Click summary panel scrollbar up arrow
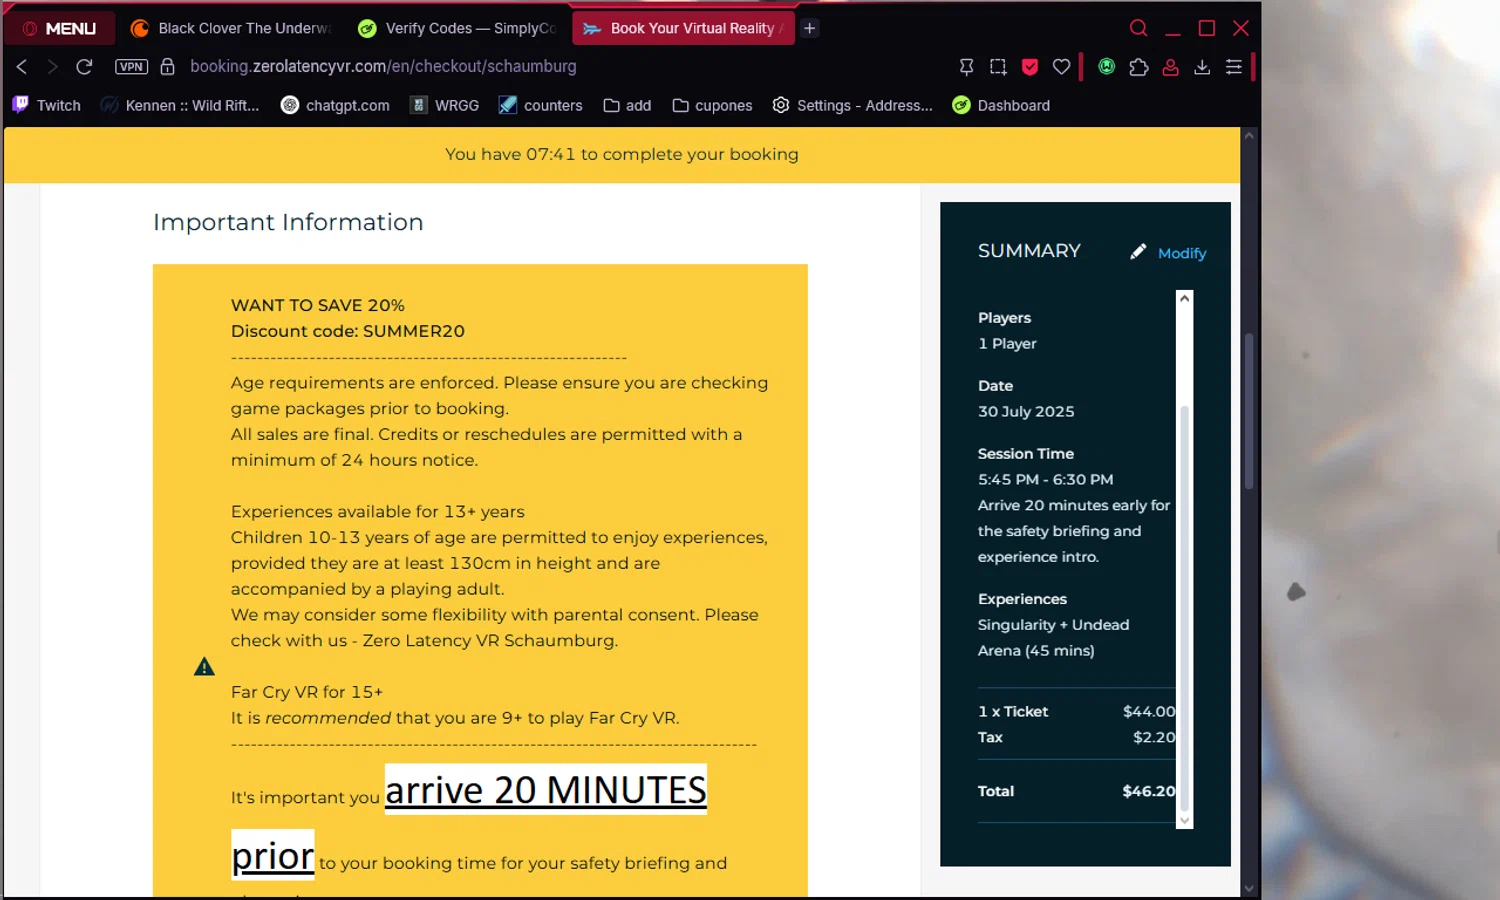The width and height of the screenshot is (1500, 900). pyautogui.click(x=1185, y=298)
